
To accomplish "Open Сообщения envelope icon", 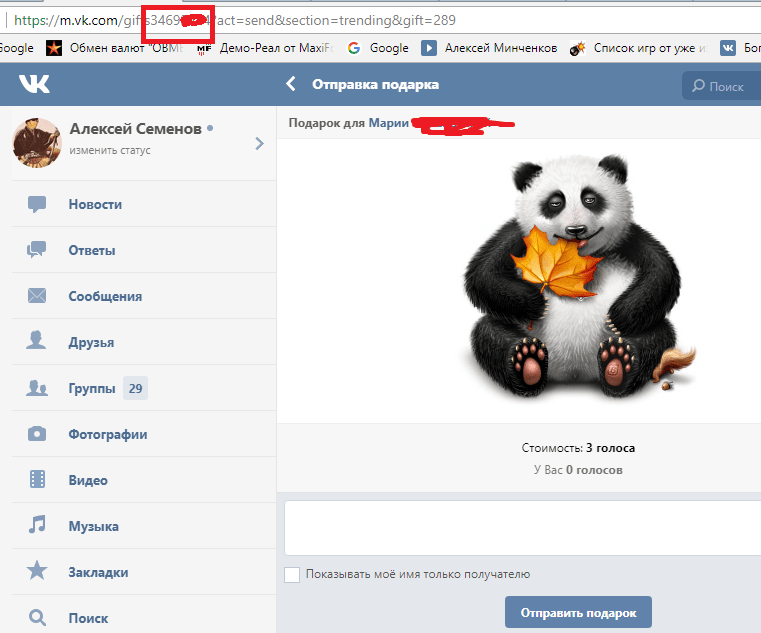I will (x=37, y=296).
